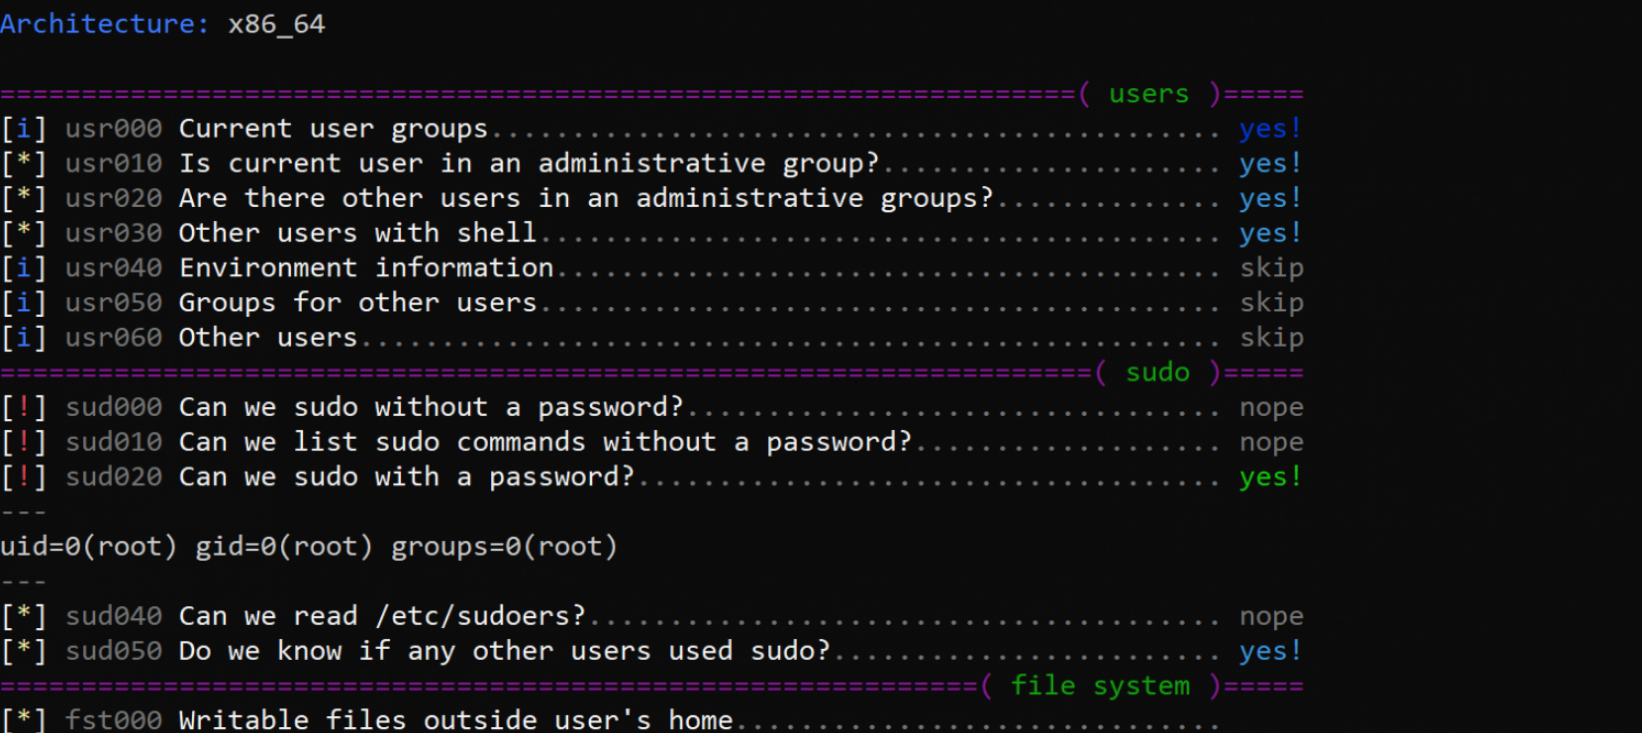The image size is (1642, 733).
Task: Click the skip result for usr040
Action: coord(1271,268)
